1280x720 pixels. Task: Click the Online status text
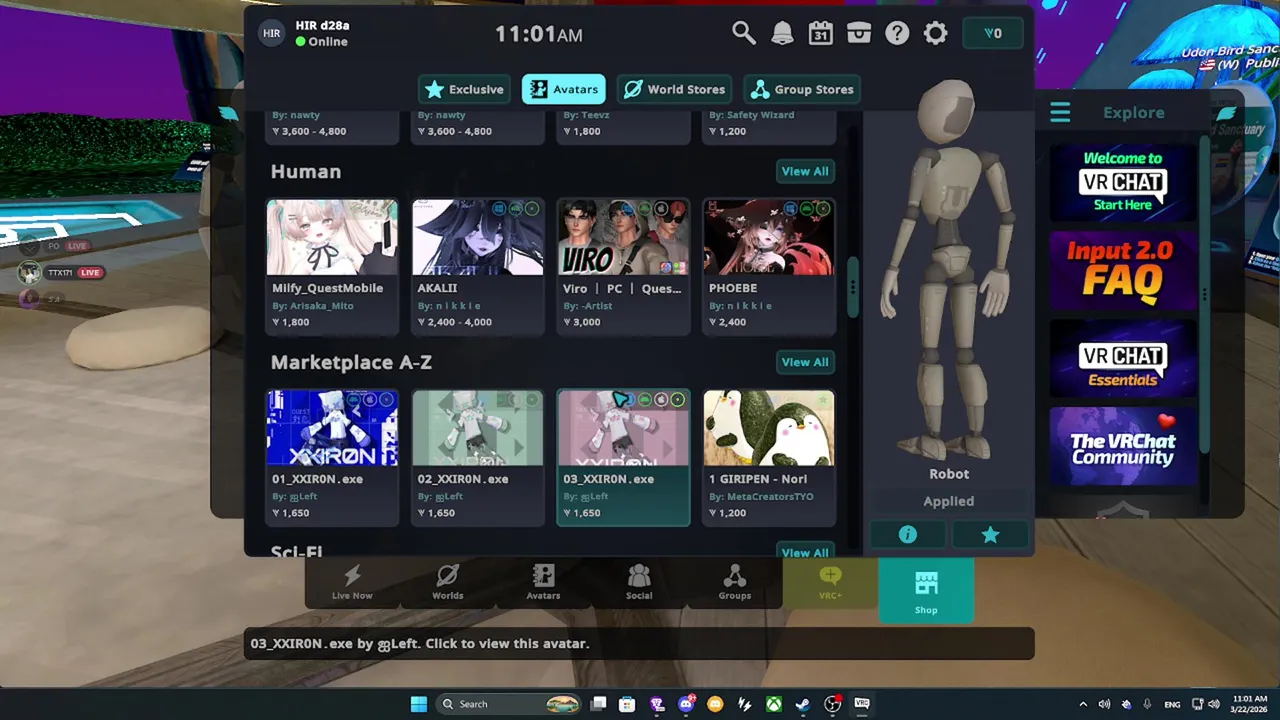[328, 42]
